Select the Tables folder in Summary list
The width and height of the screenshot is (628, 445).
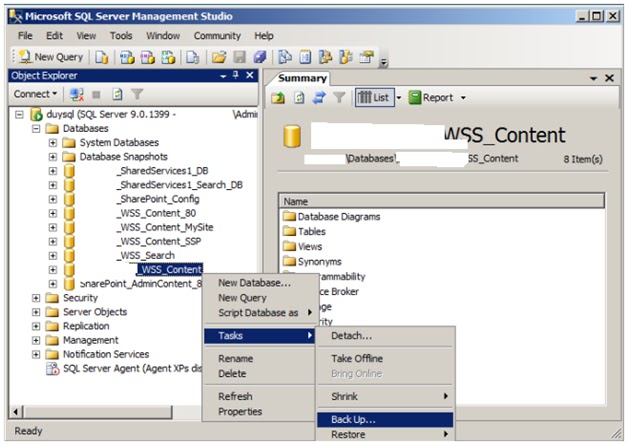pos(304,232)
